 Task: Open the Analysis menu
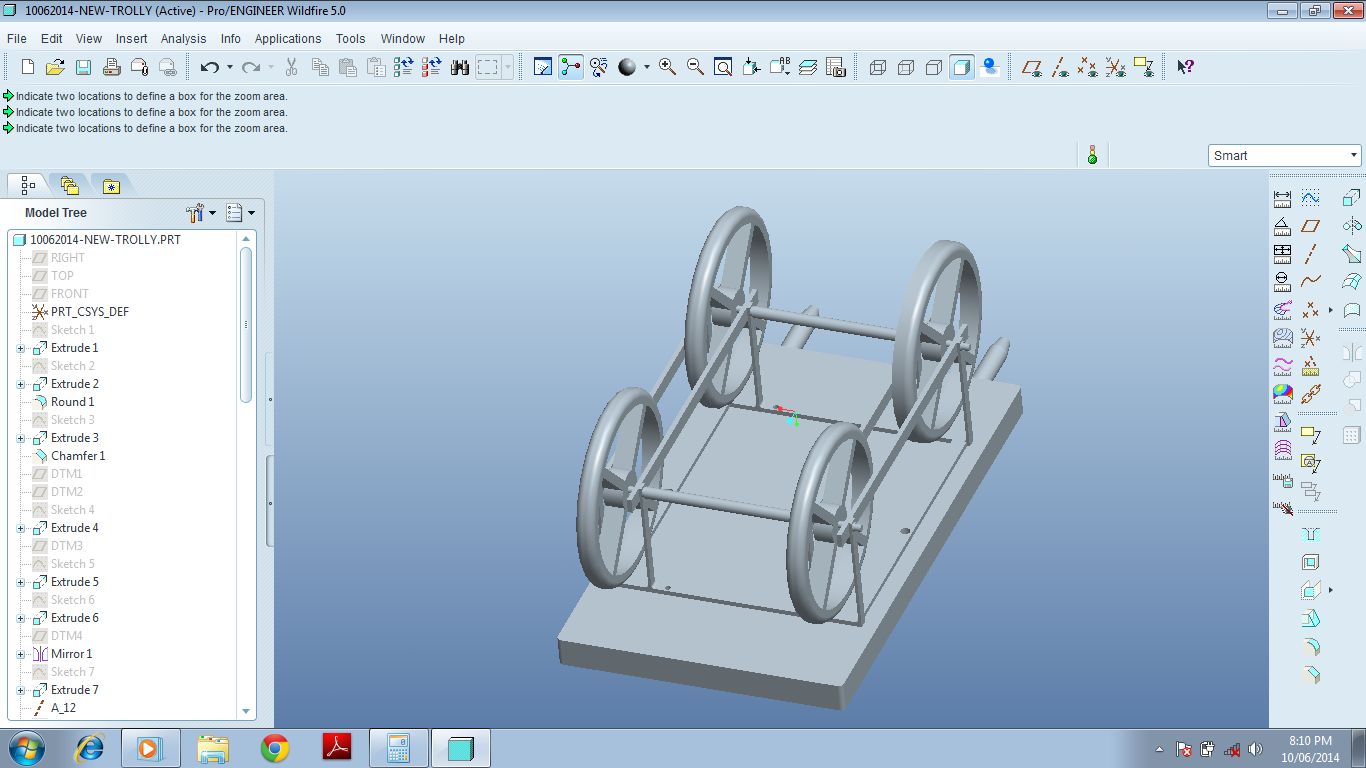pos(184,39)
